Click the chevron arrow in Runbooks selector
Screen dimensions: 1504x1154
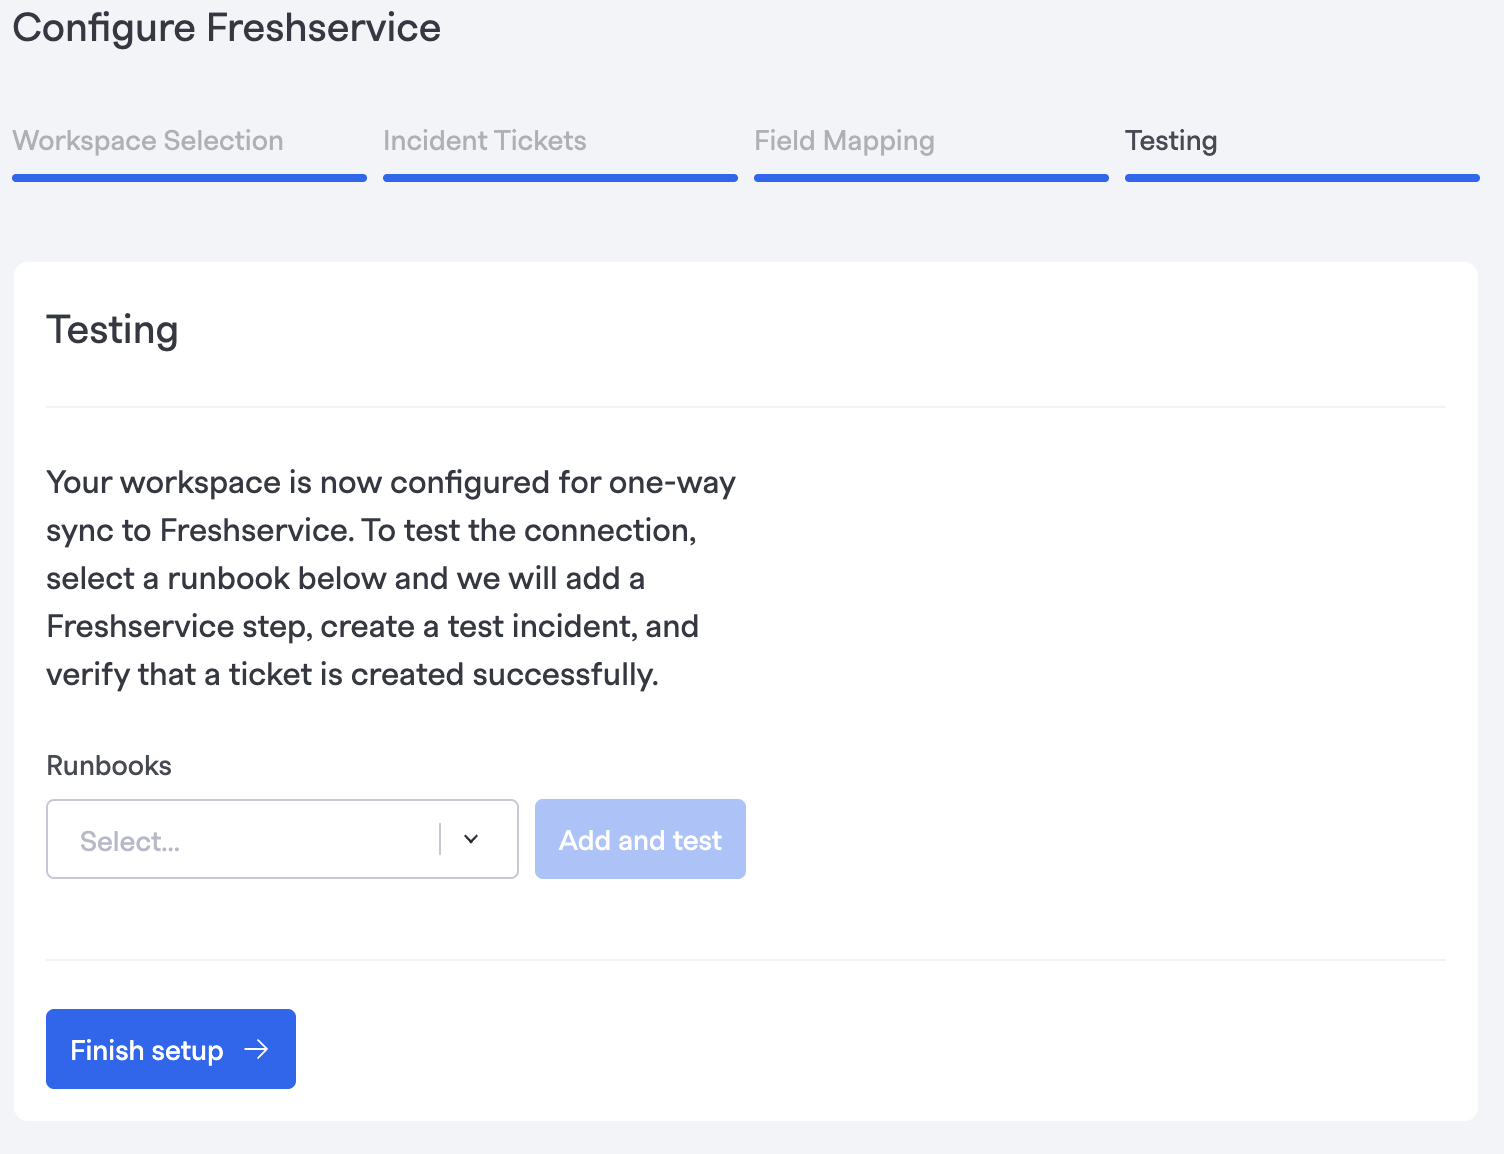[471, 840]
